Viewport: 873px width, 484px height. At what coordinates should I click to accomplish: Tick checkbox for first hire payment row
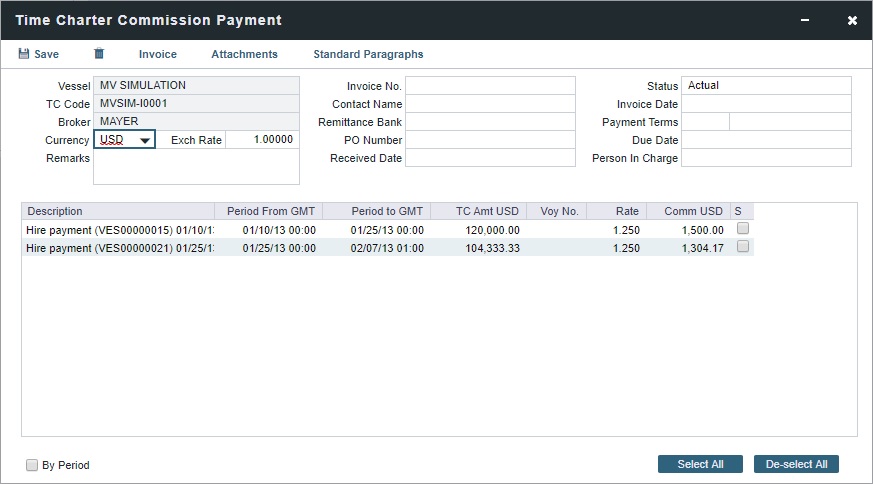tap(743, 229)
